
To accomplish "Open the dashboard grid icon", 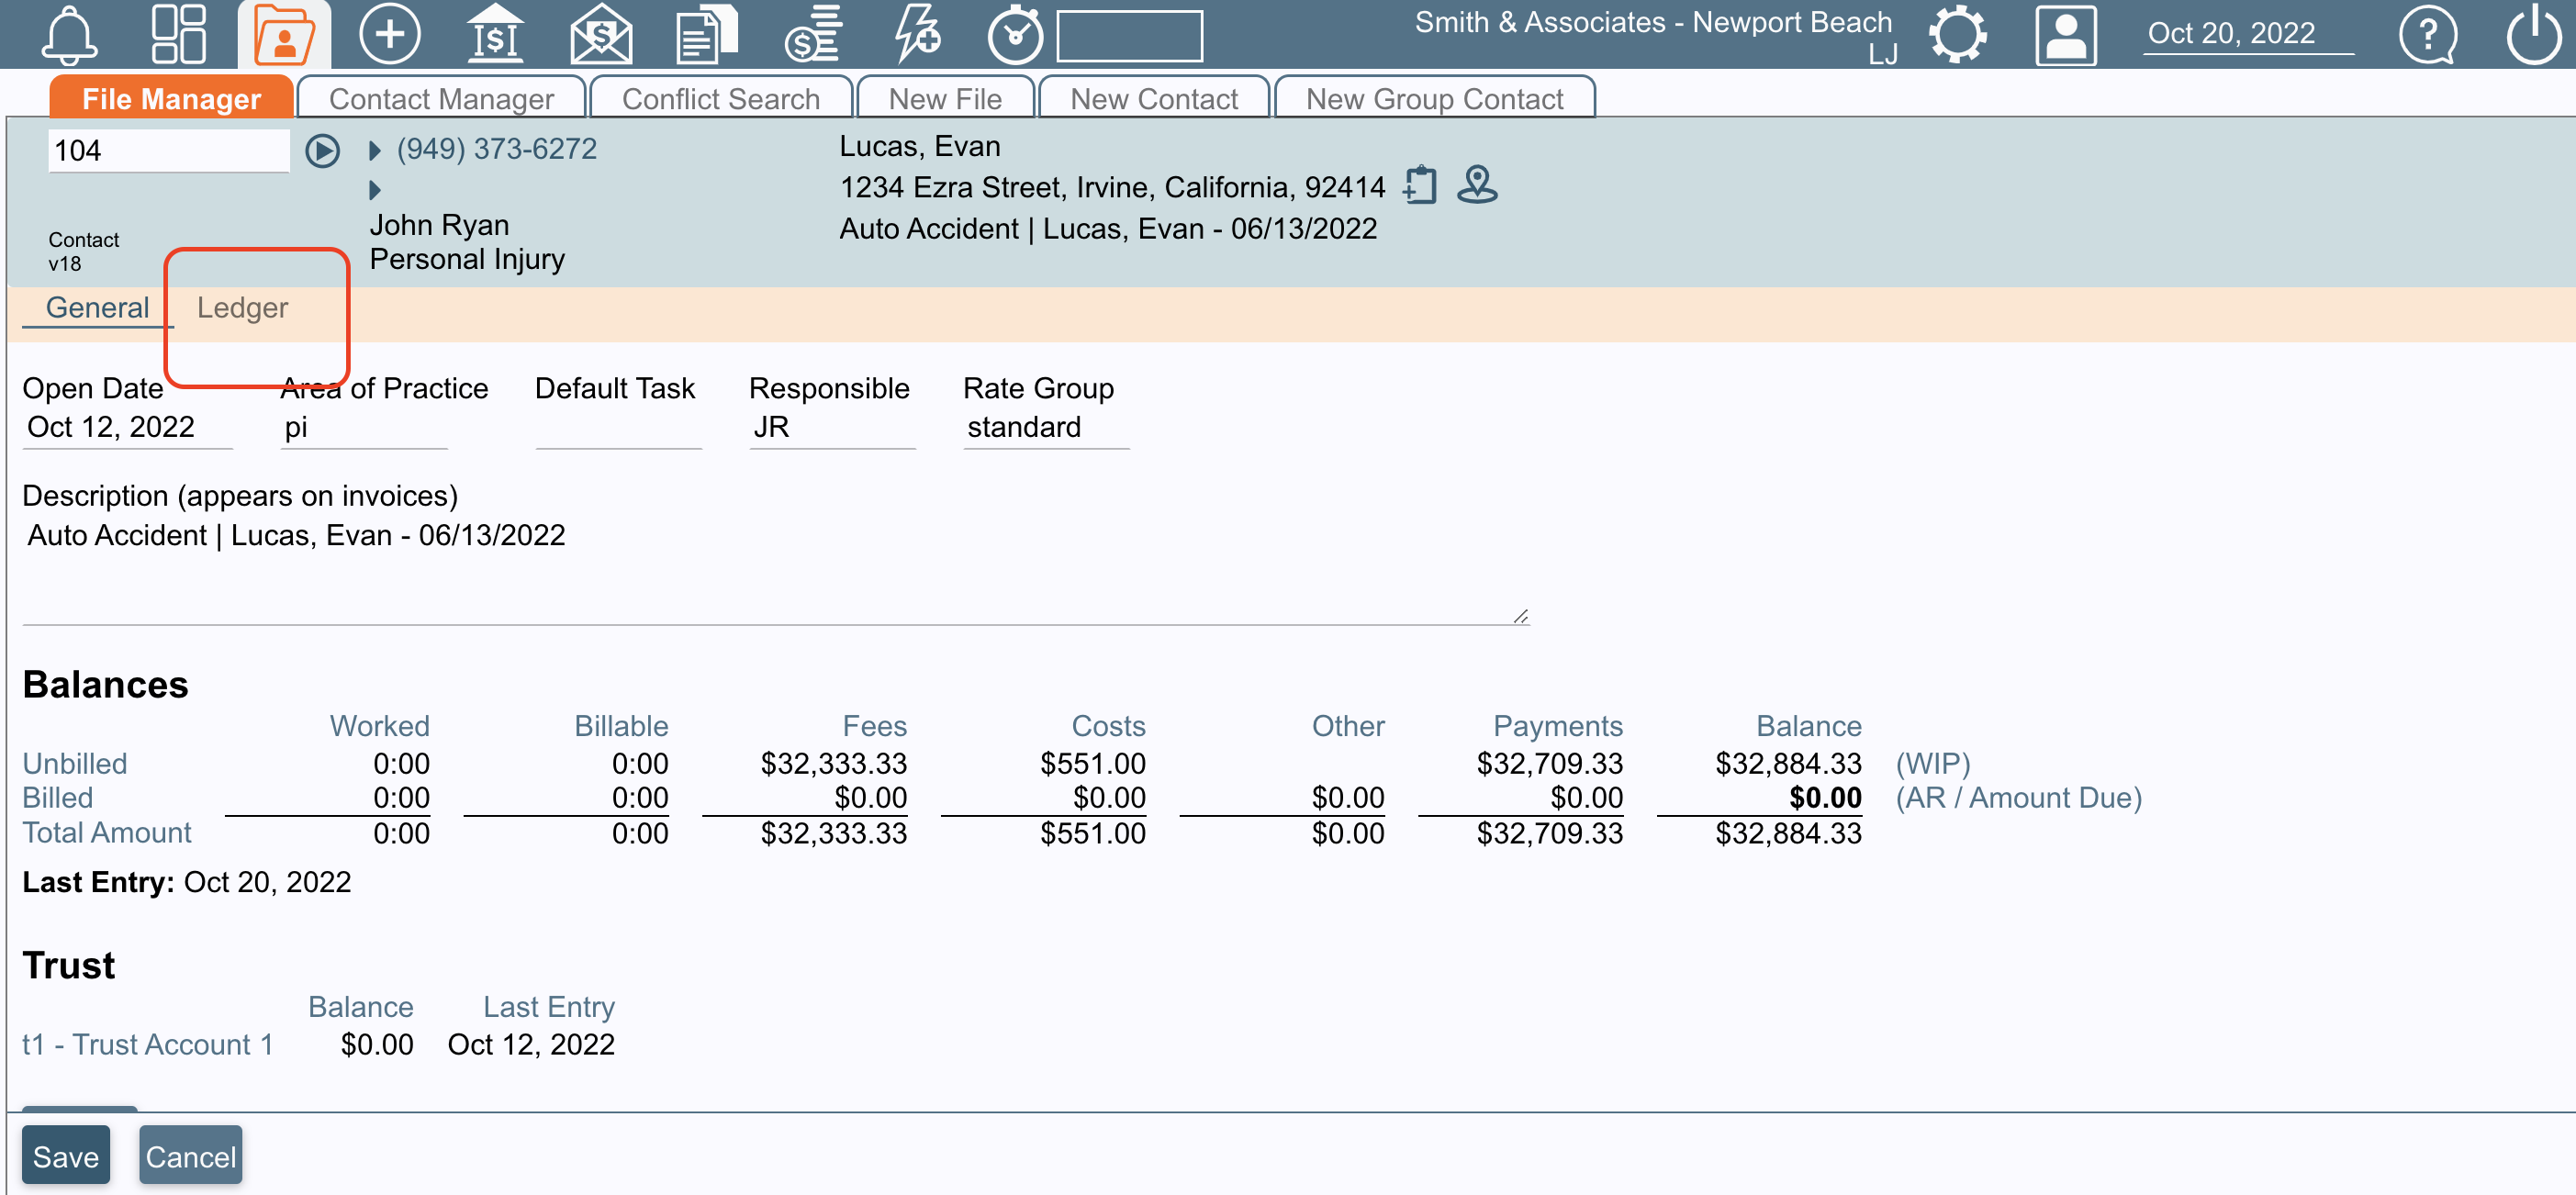I will pos(180,33).
